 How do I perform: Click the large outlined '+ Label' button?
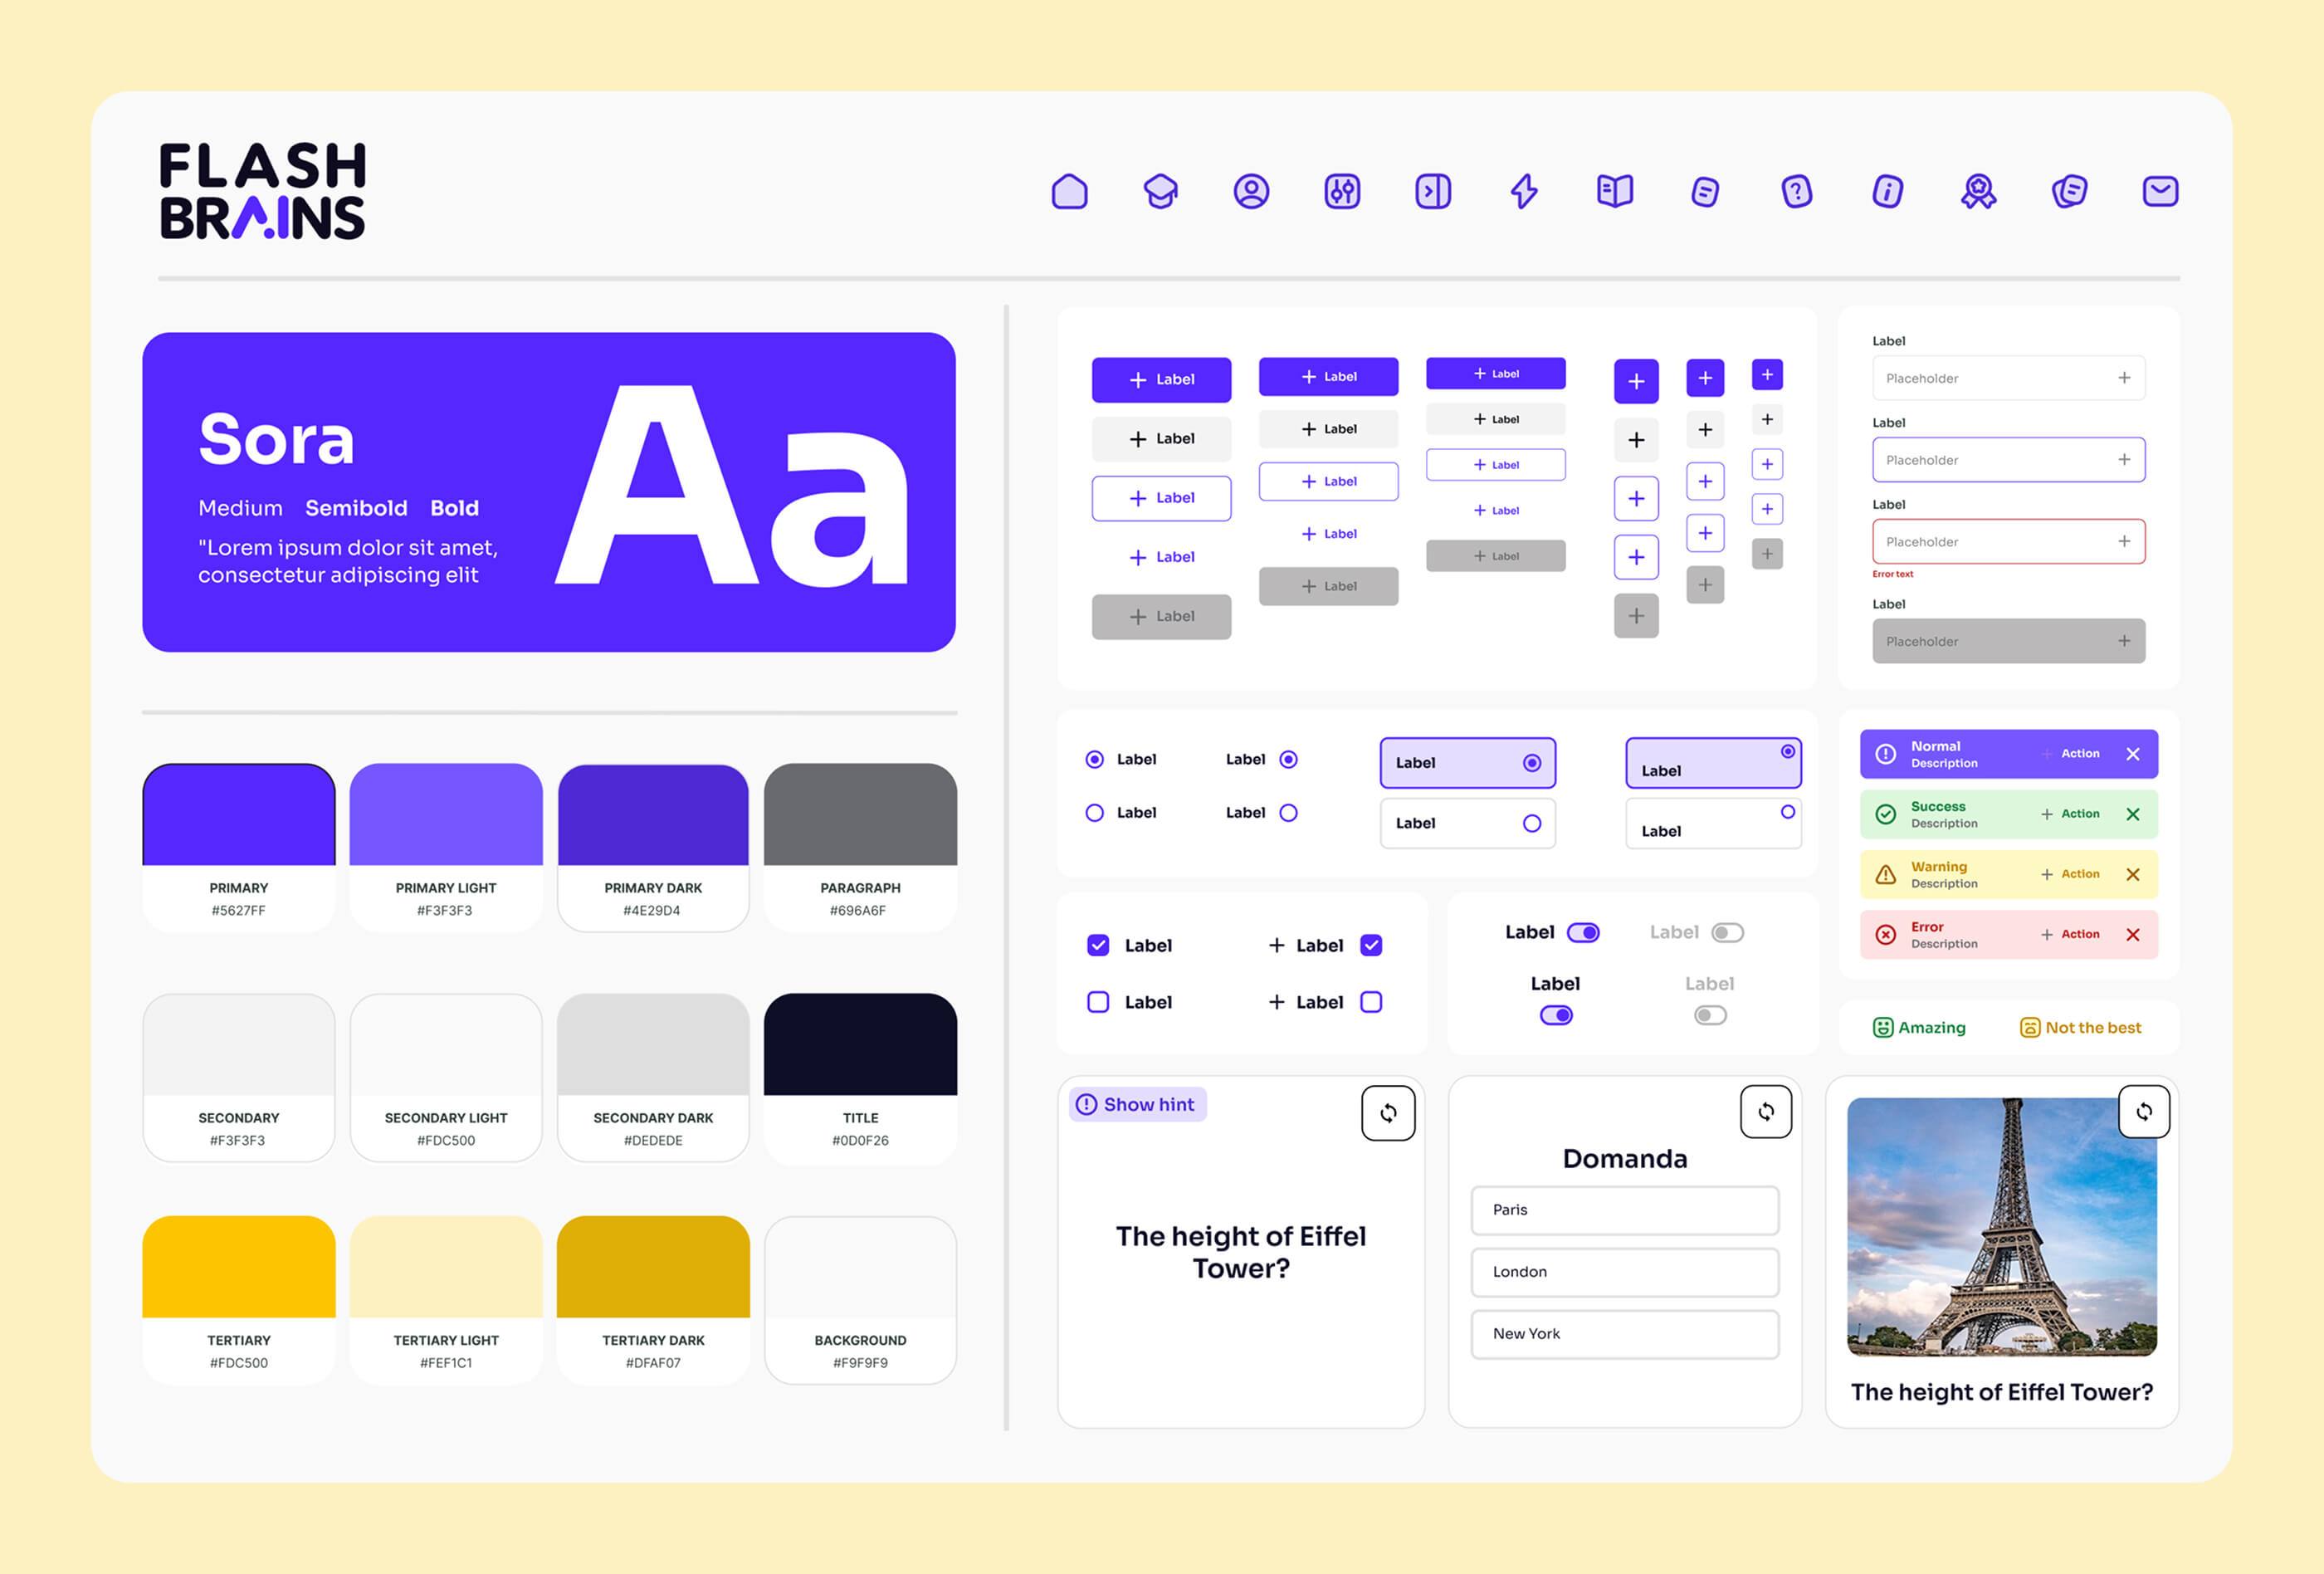click(1161, 498)
